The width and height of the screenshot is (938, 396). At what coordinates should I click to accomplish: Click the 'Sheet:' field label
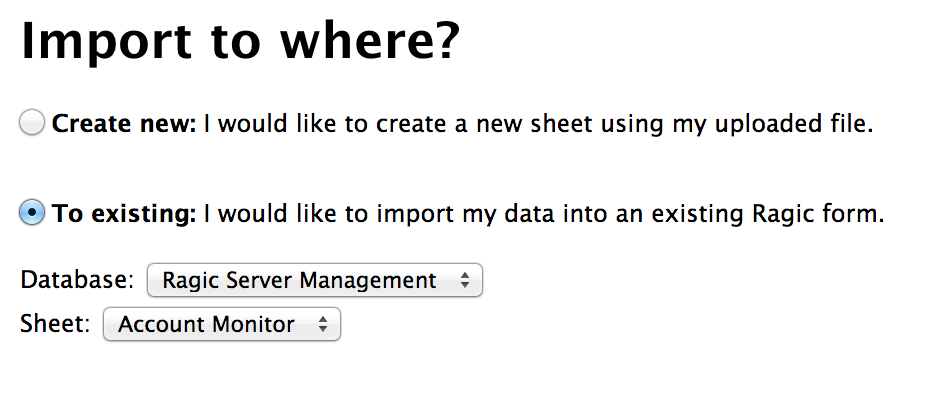point(55,324)
